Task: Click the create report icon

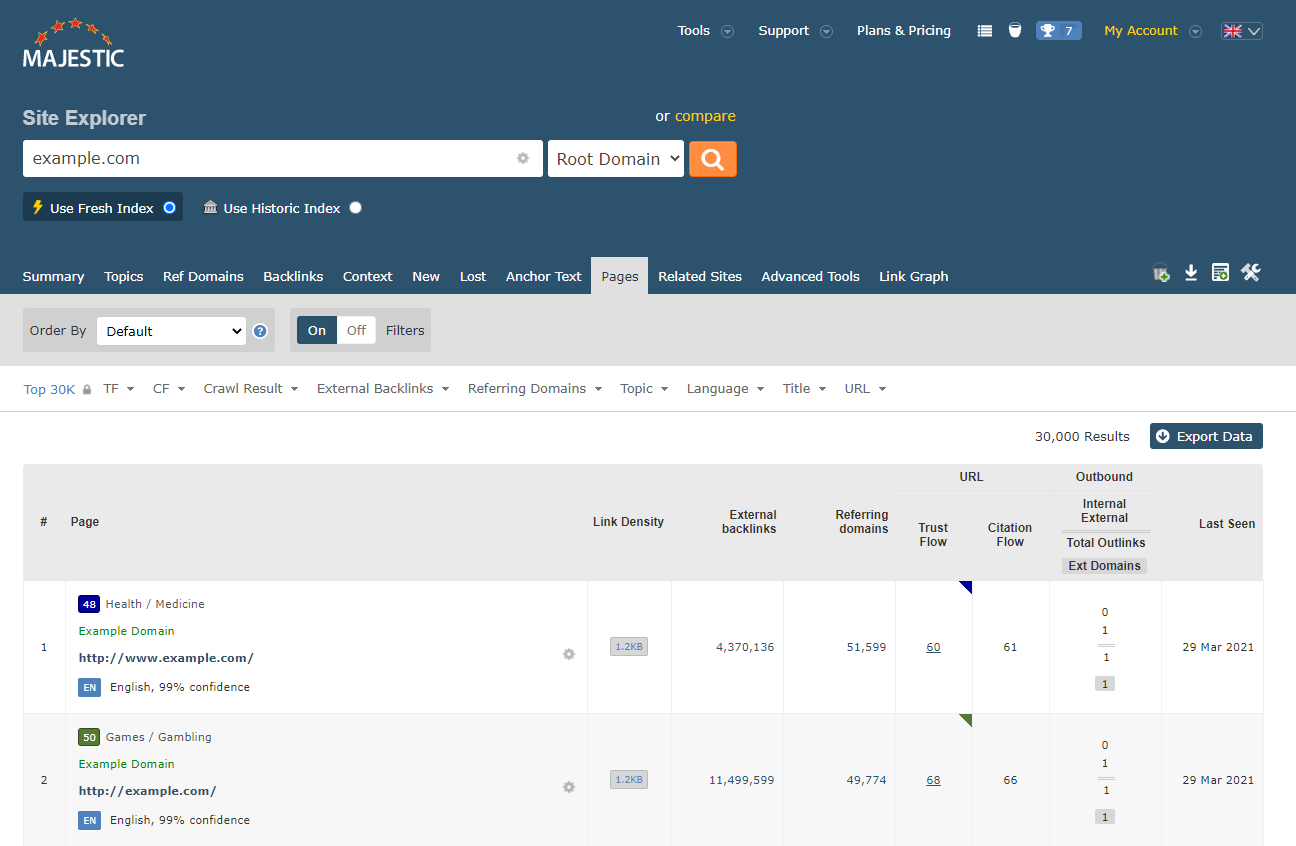Action: [1220, 273]
